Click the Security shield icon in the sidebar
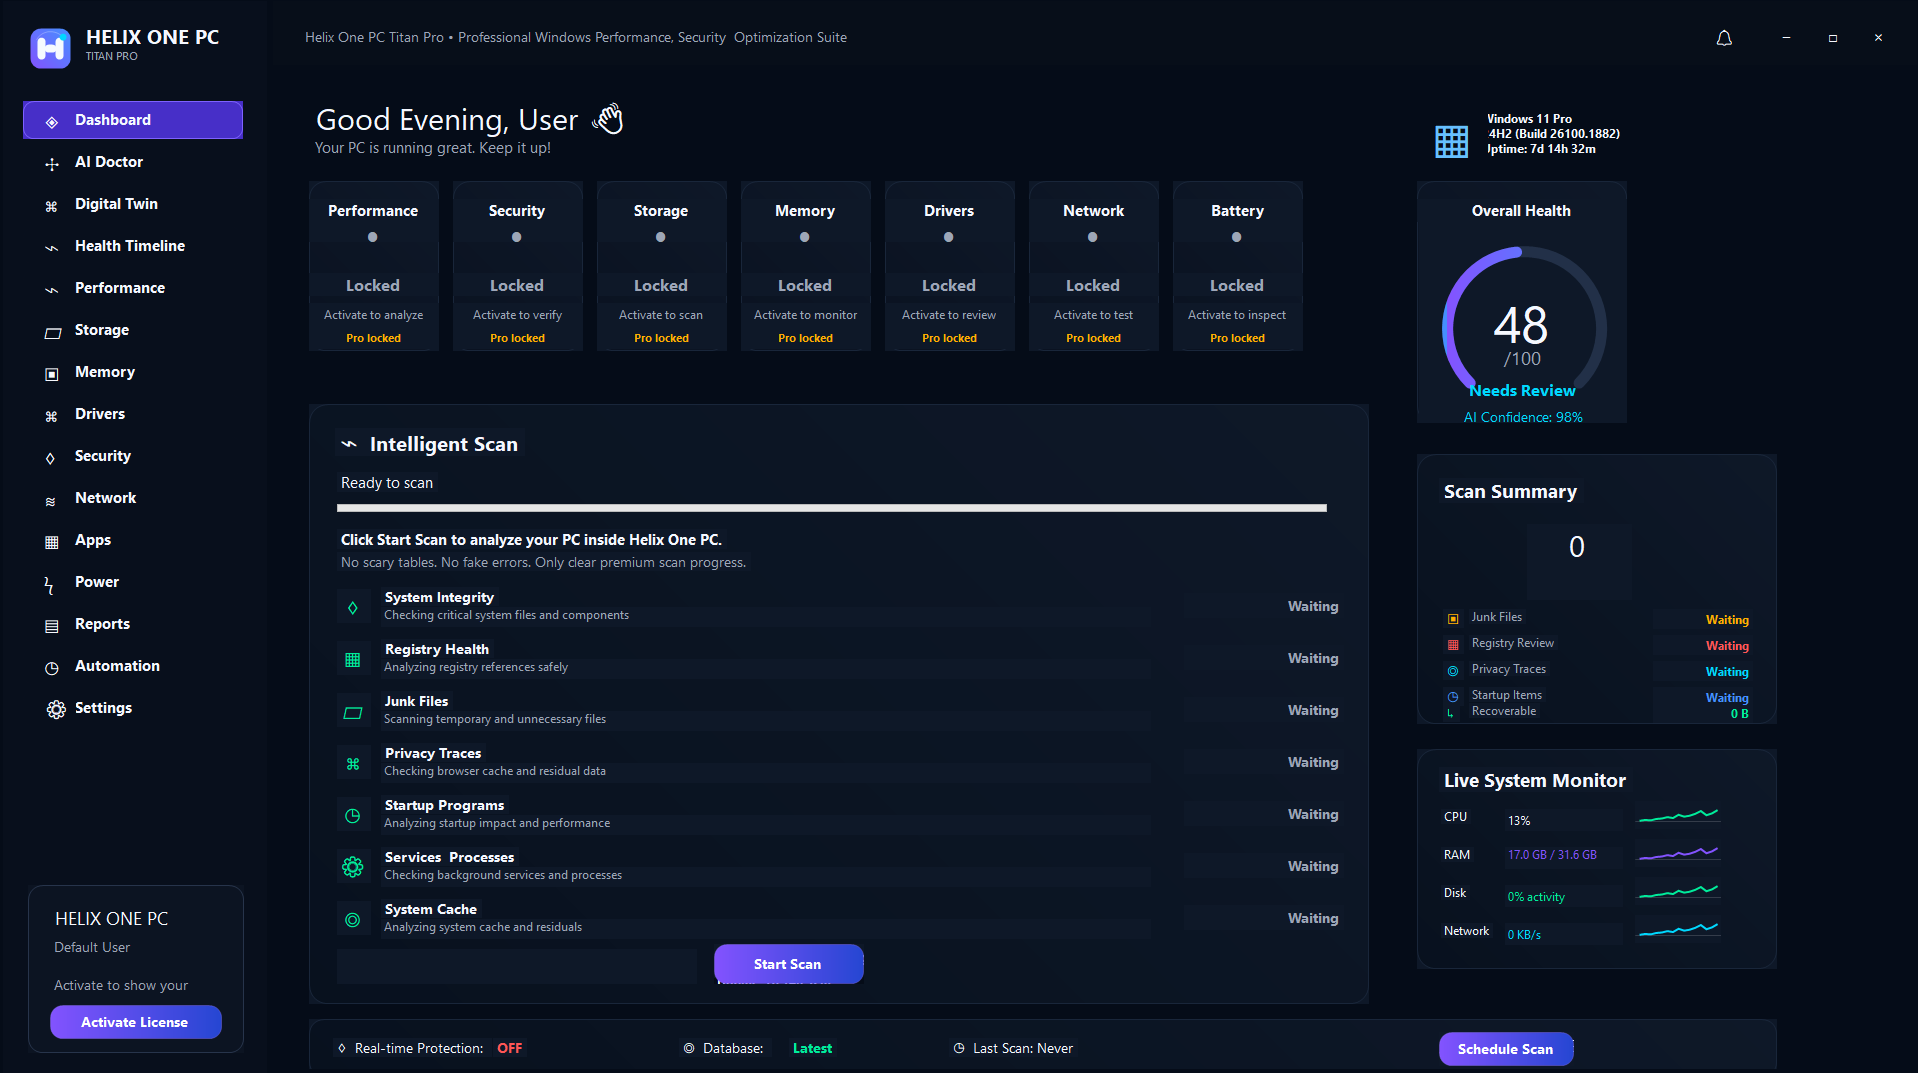This screenshot has height=1073, width=1918. 51,457
